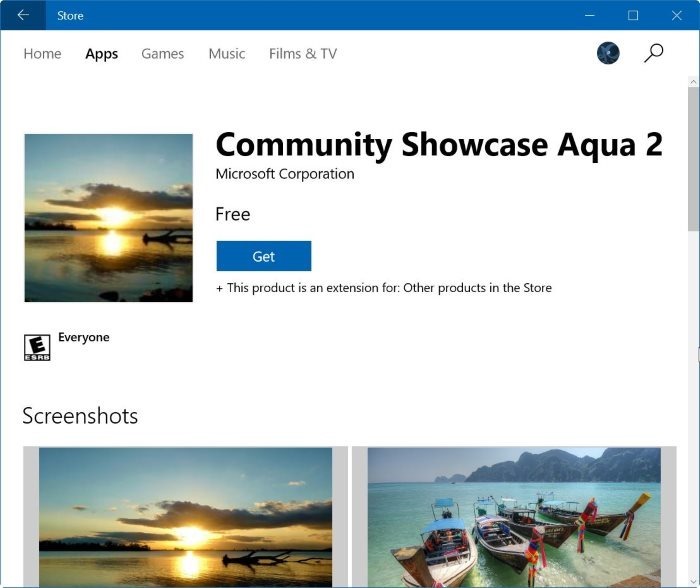Open the sunset app cover image
The height and width of the screenshot is (588, 700).
[108, 218]
